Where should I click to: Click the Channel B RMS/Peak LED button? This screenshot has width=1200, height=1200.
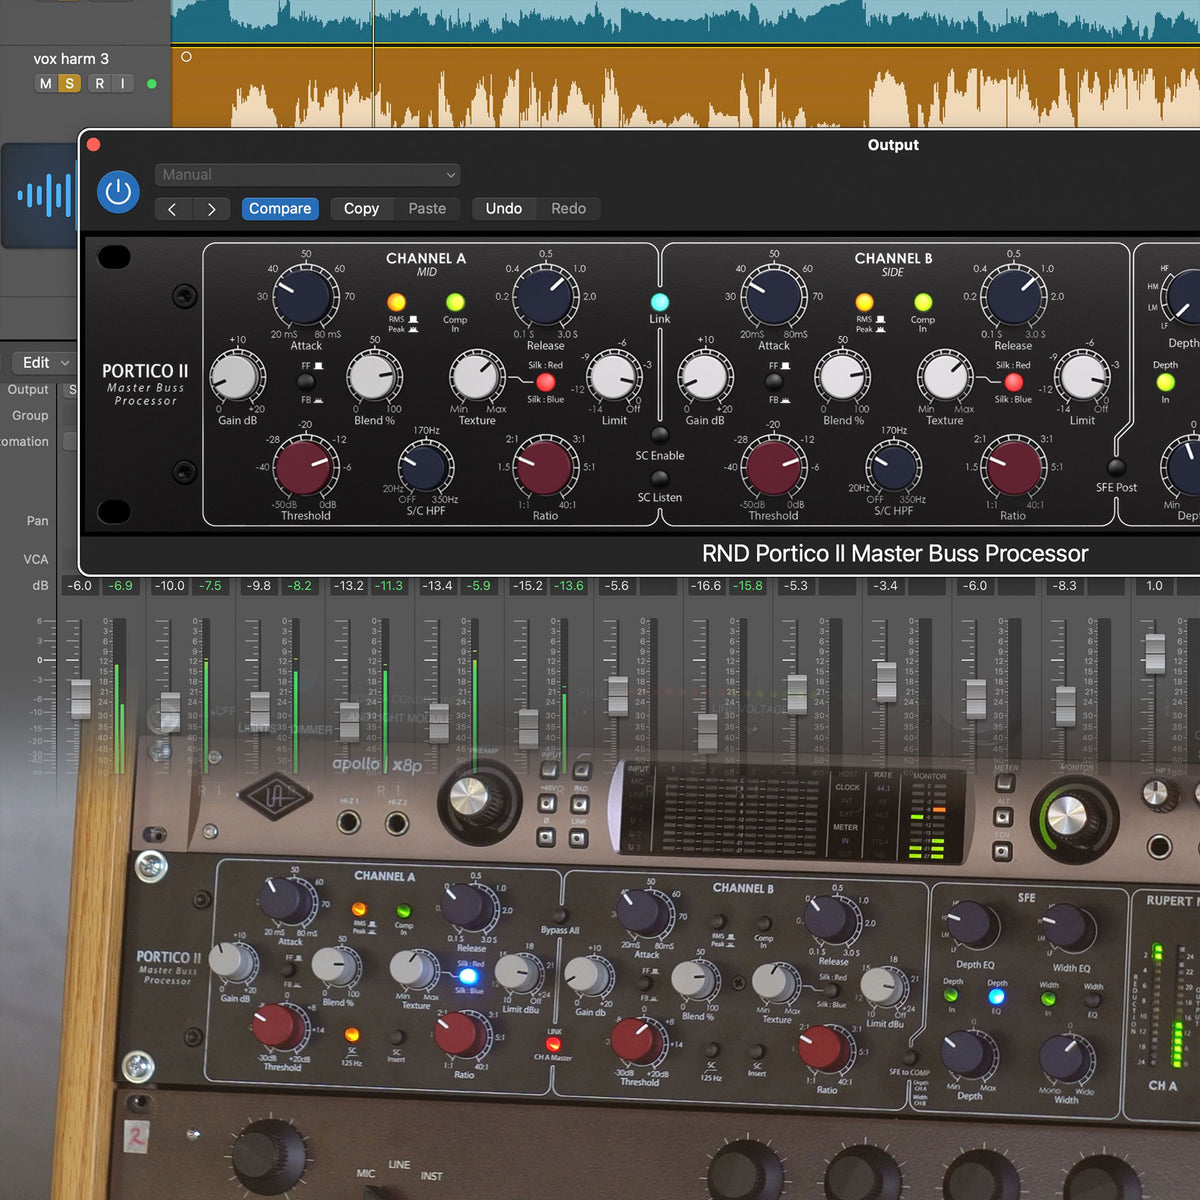pyautogui.click(x=864, y=302)
